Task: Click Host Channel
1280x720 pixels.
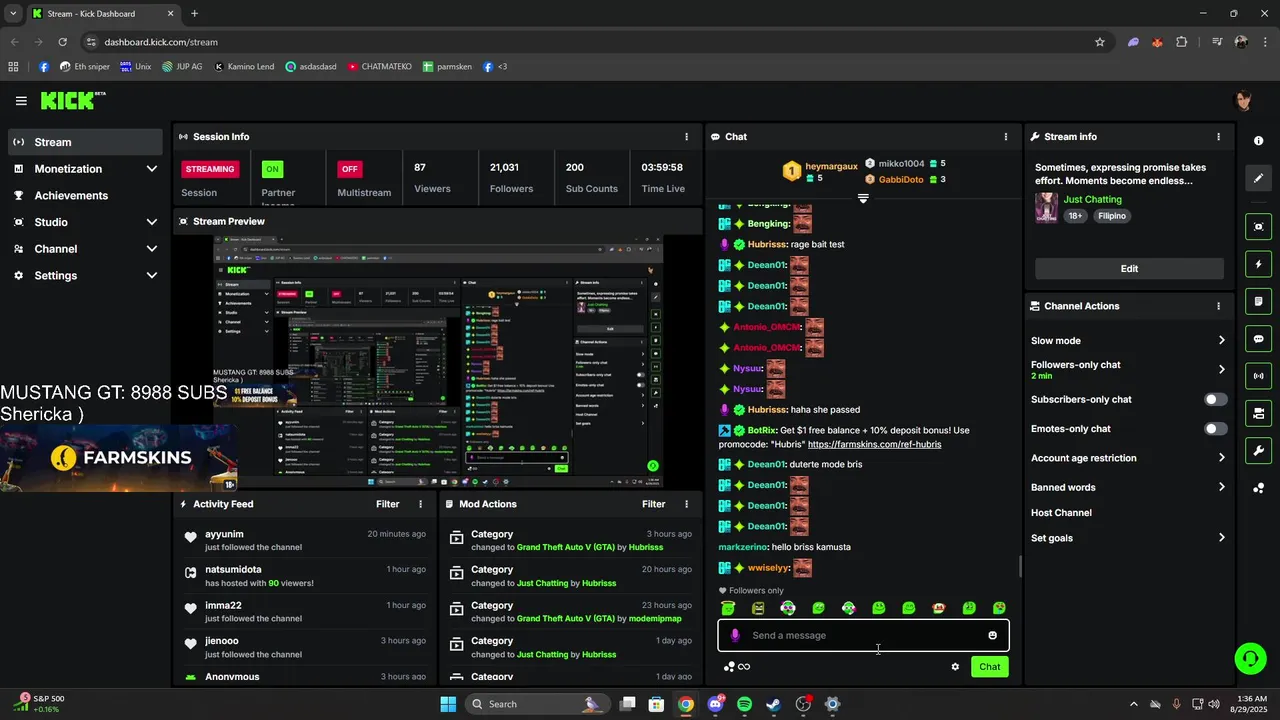Action: tap(1061, 513)
